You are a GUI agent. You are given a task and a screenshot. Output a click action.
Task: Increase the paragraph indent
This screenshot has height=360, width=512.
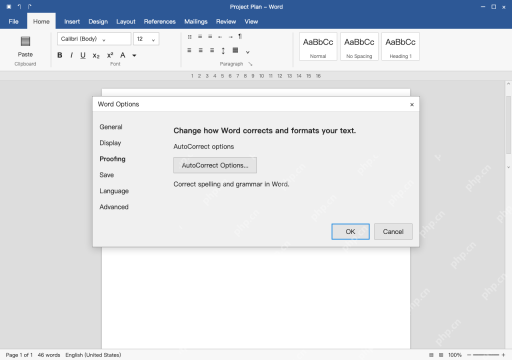230,37
